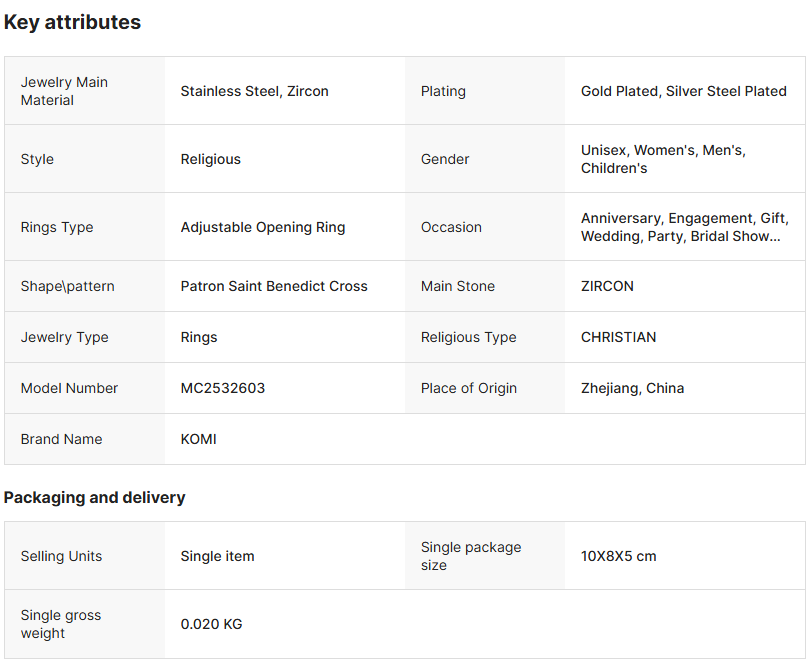Click the "Packaging and delivery" heading
Viewport: 812px width, 670px height.
(94, 497)
